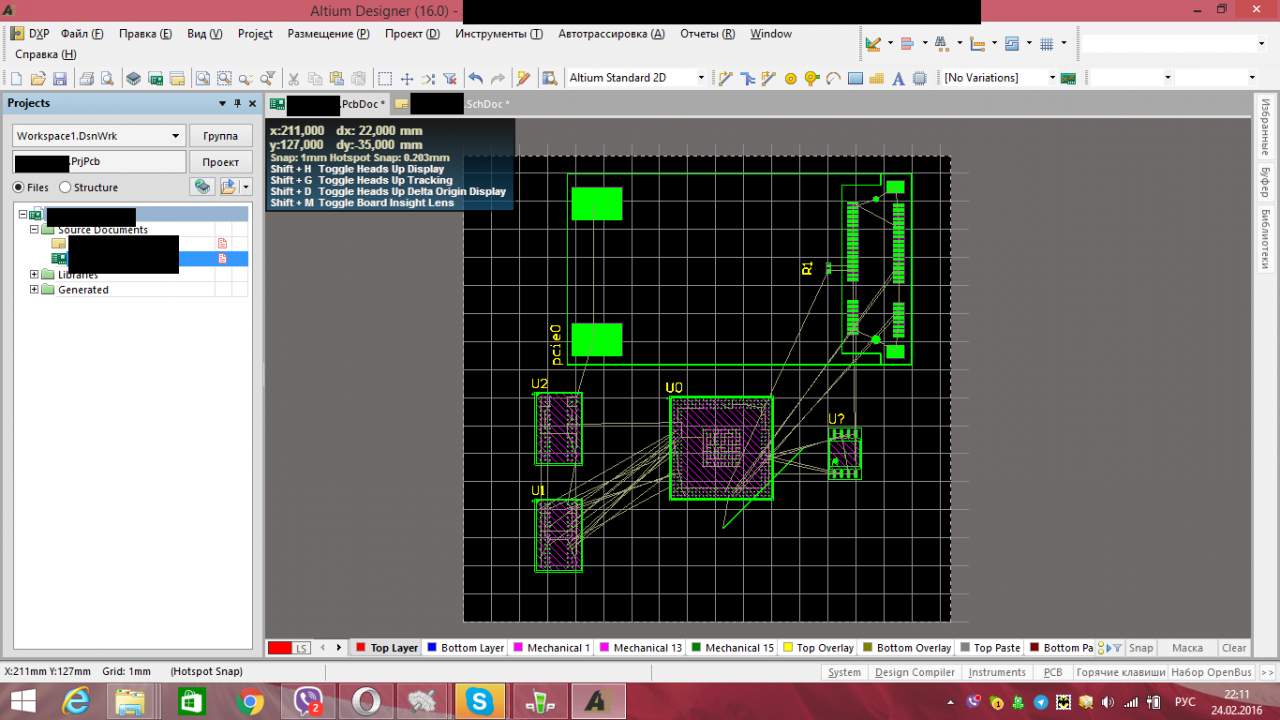Select the Structure radio button
This screenshot has width=1280, height=720.
click(66, 187)
